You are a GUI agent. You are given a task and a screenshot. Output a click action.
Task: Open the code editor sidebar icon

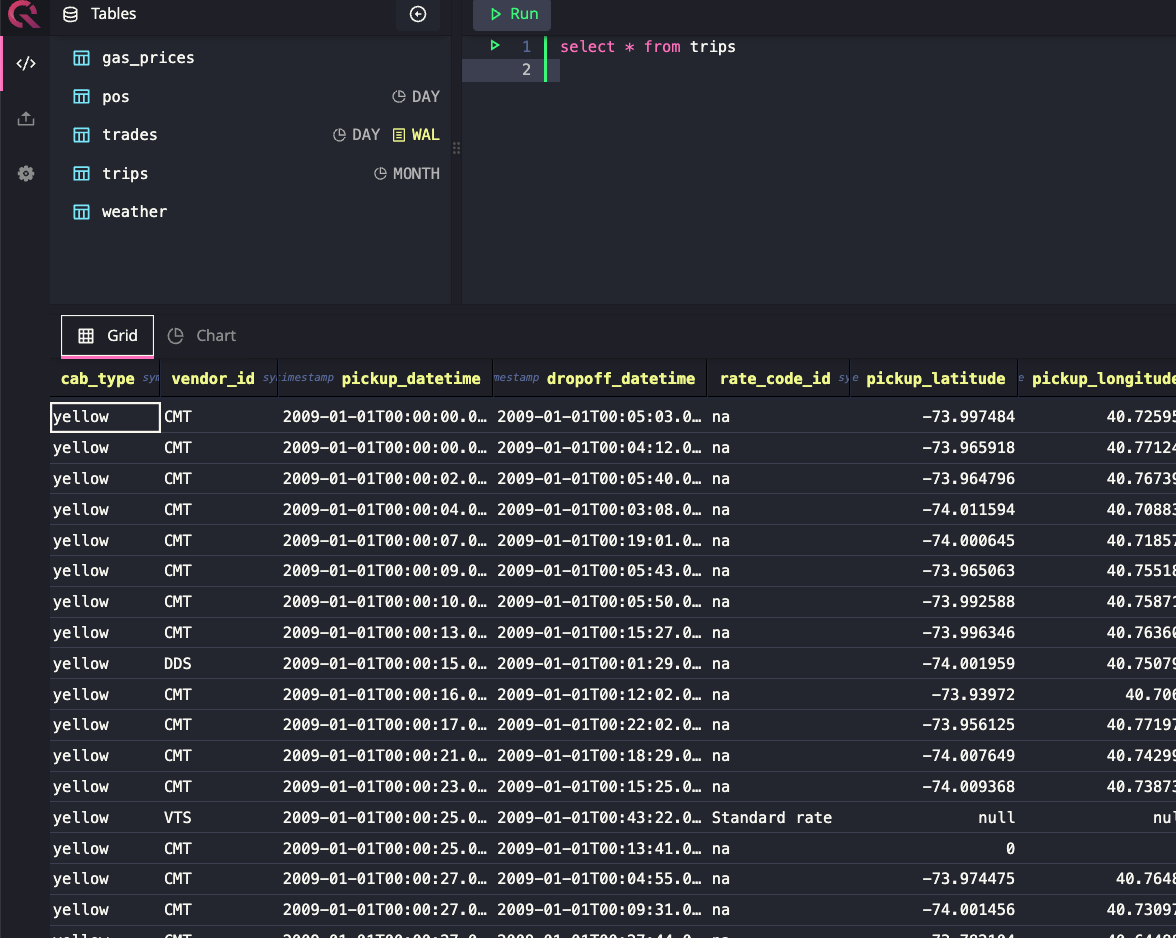tap(26, 63)
